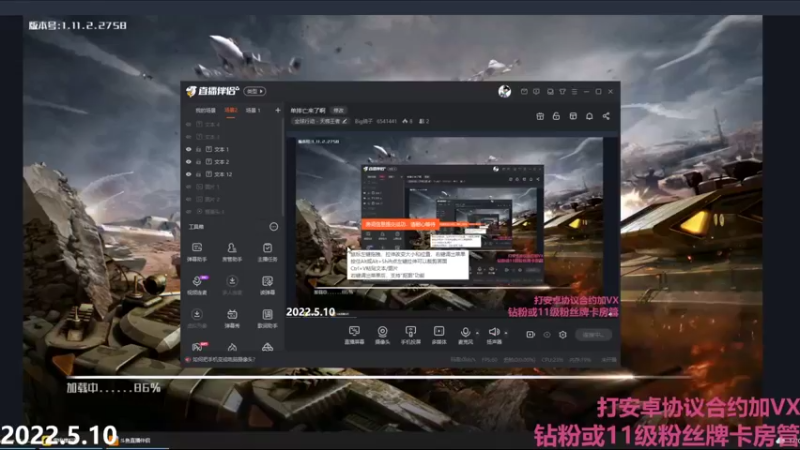The height and width of the screenshot is (450, 800).
Task: Click the 麦克风 microphone icon
Action: coord(465,335)
